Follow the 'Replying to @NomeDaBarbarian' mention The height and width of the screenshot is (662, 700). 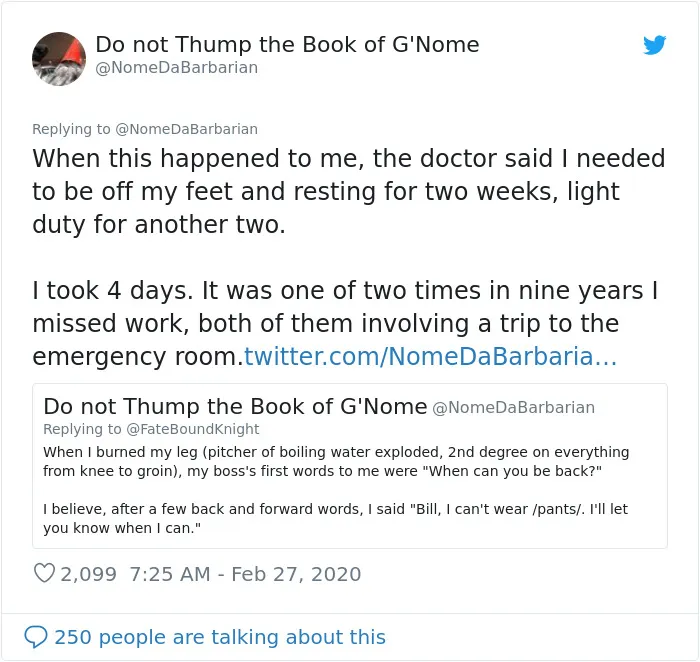tap(186, 129)
